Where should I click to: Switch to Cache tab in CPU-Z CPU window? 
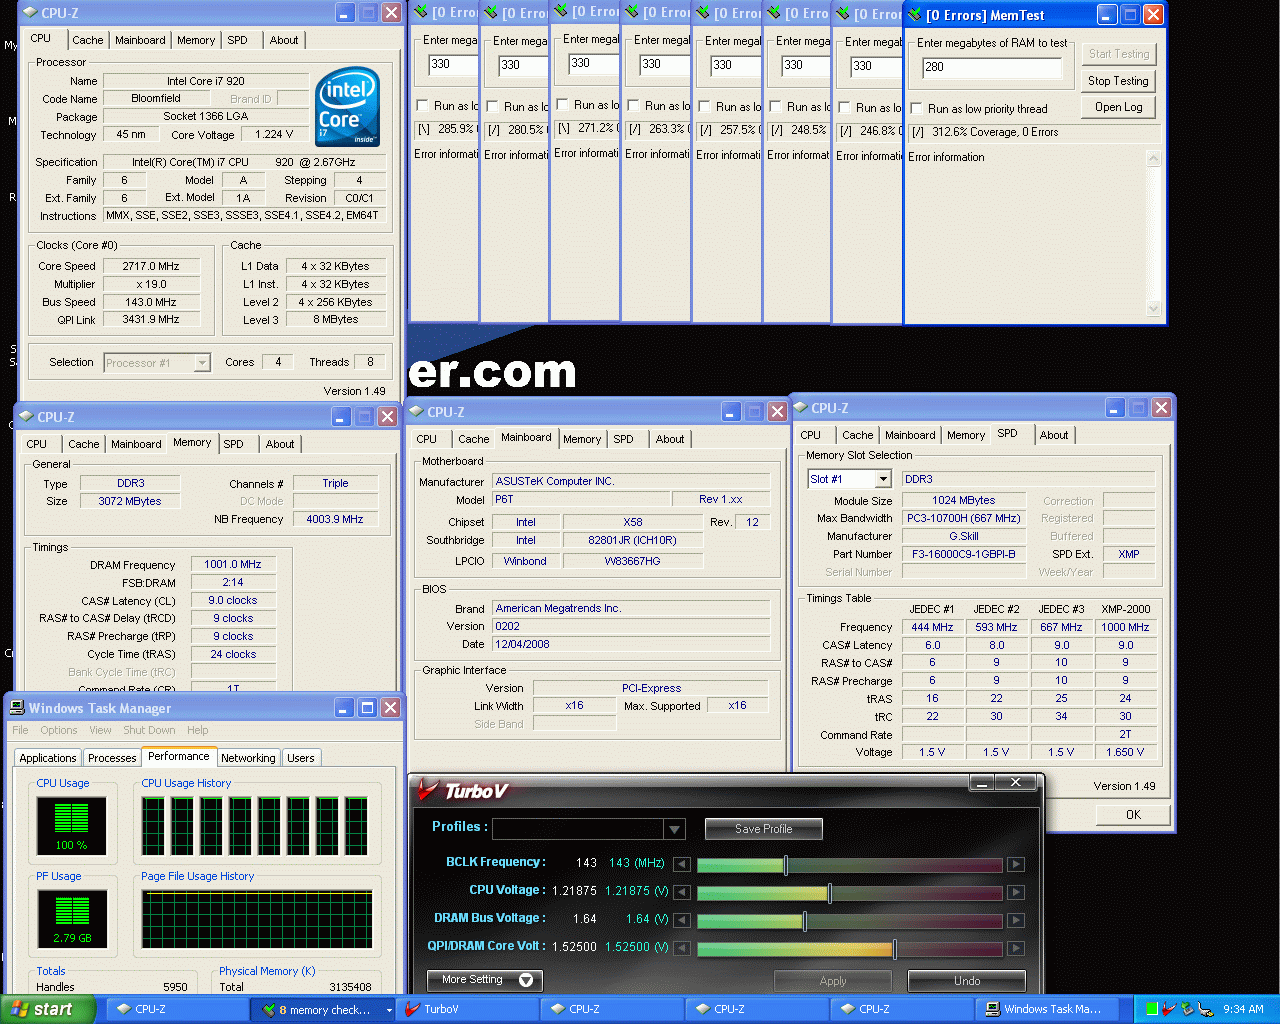pyautogui.click(x=88, y=40)
